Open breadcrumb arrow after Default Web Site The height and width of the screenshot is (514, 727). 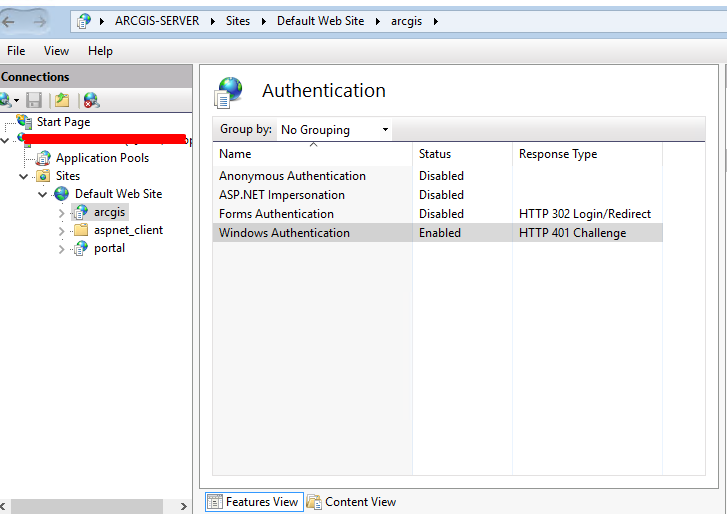click(x=378, y=21)
